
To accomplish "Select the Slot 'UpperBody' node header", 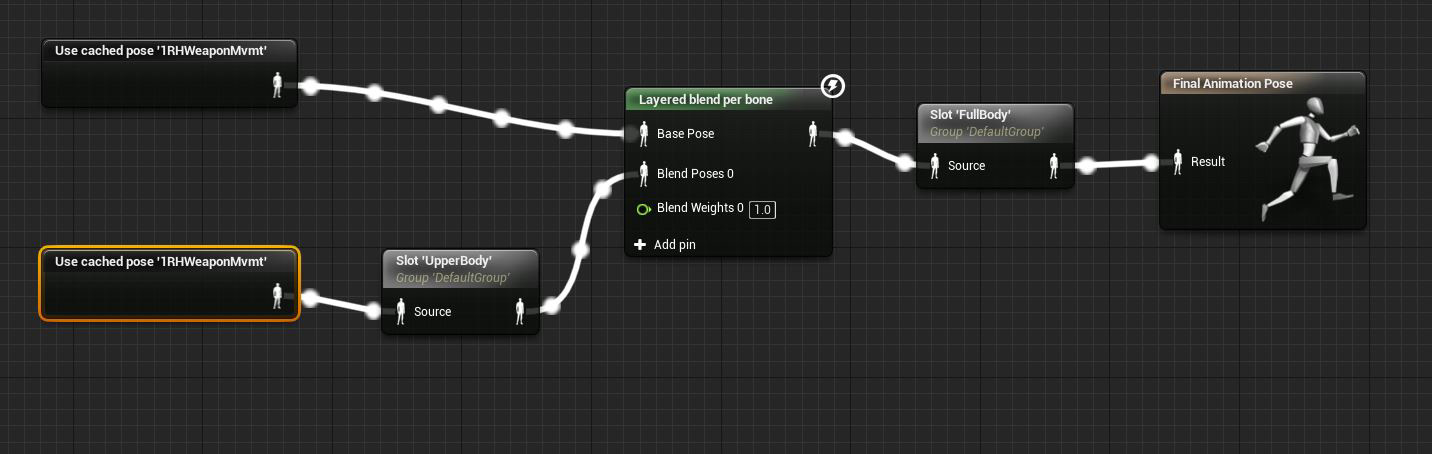I will [460, 268].
